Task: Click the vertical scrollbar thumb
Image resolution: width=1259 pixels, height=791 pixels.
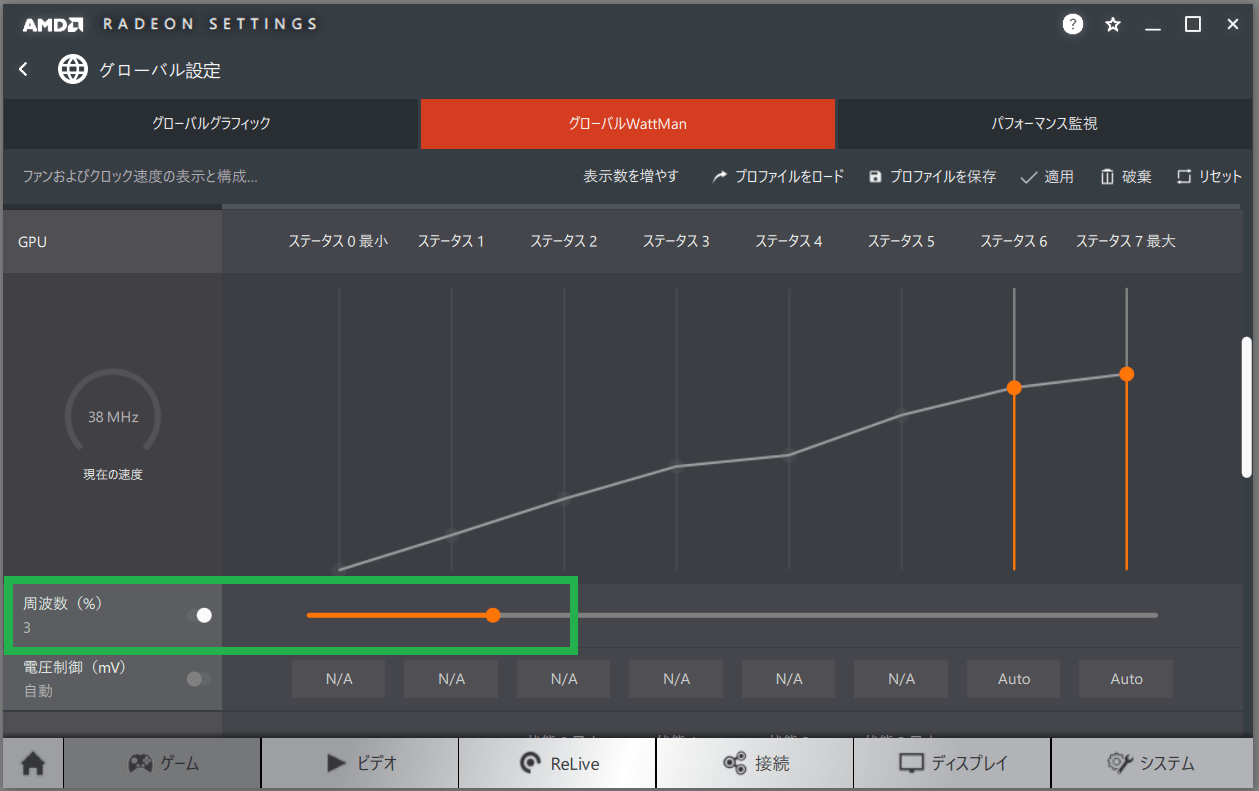Action: 1246,407
